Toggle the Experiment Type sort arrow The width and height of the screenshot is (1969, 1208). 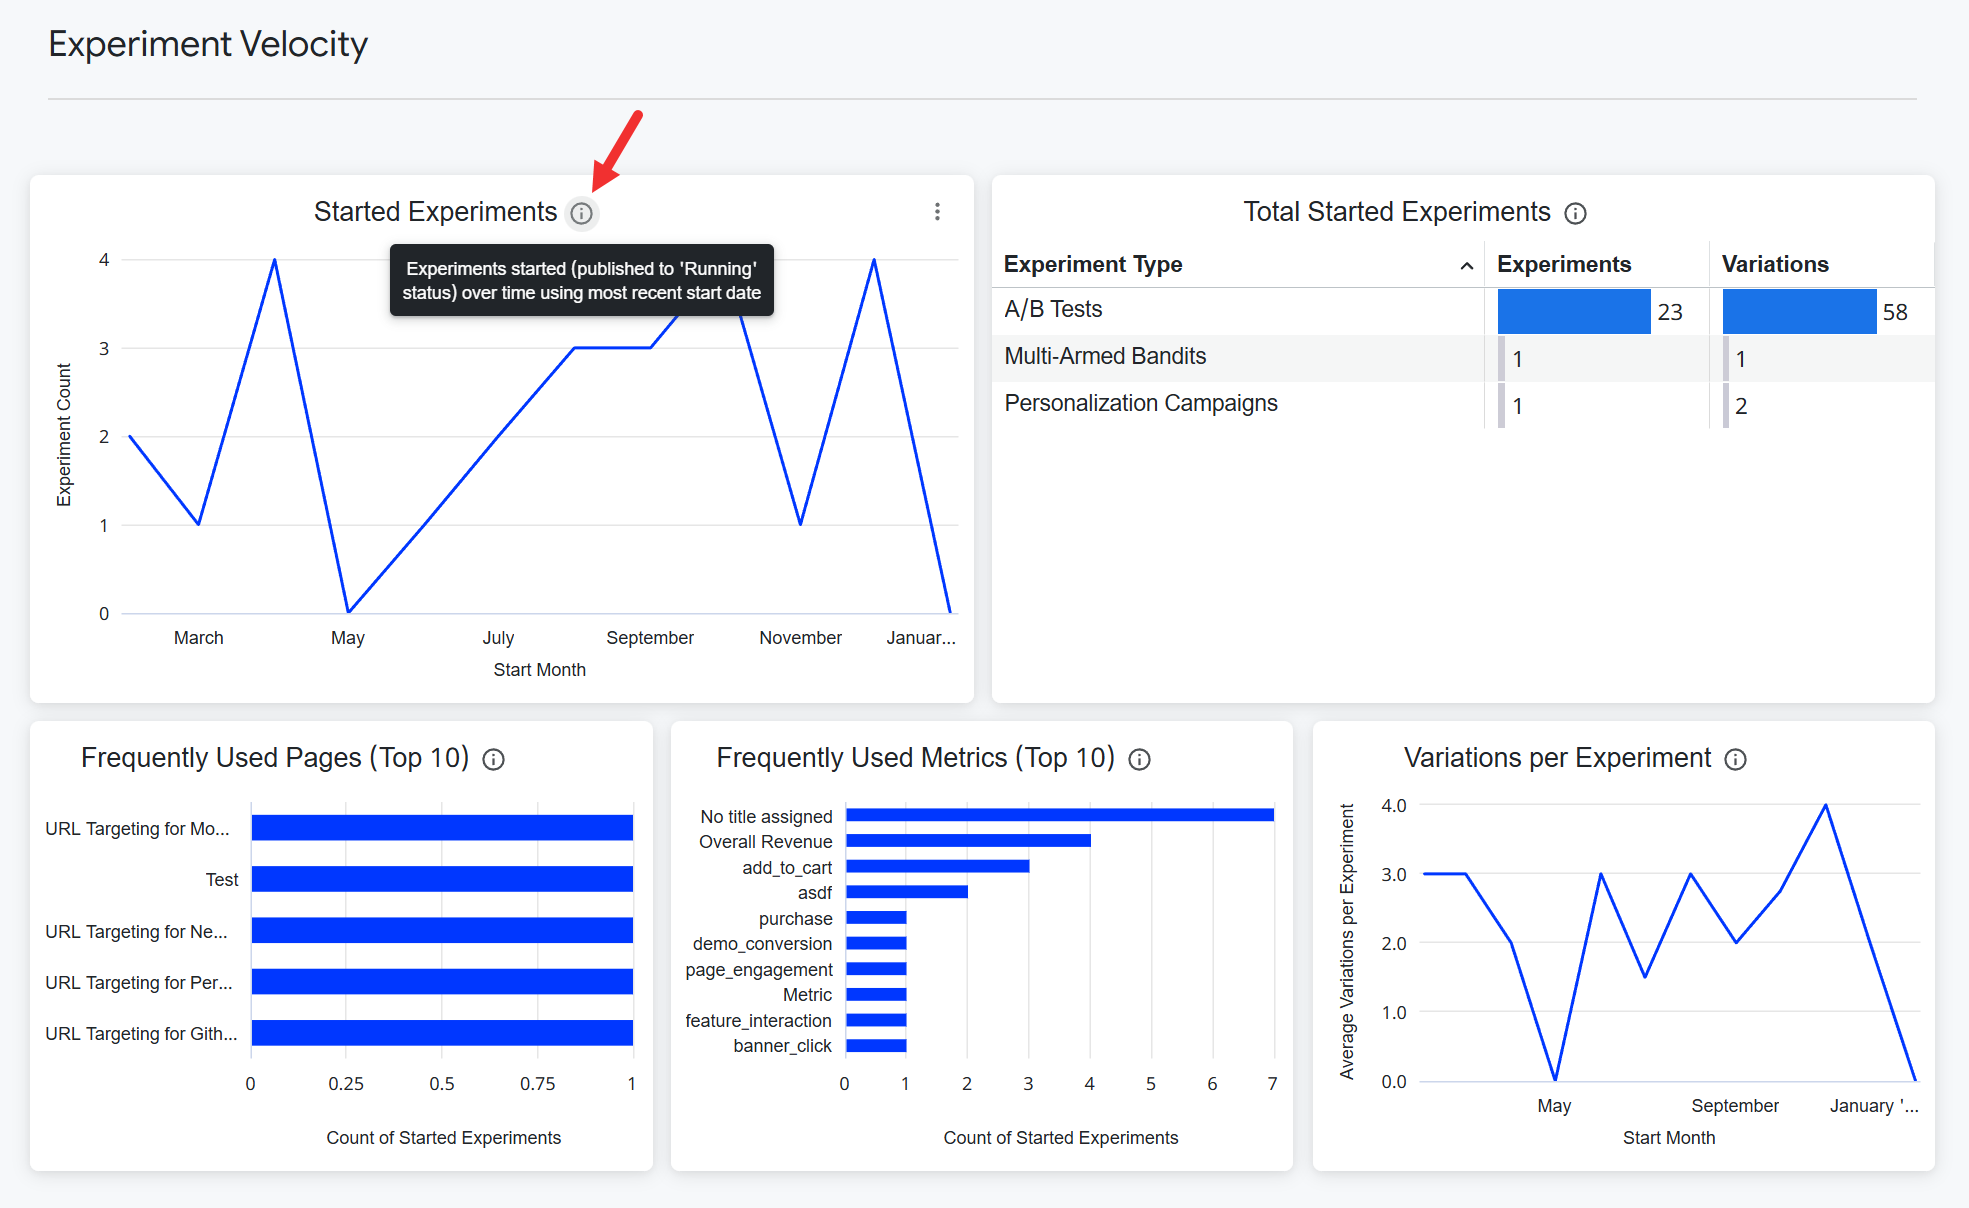(x=1466, y=265)
